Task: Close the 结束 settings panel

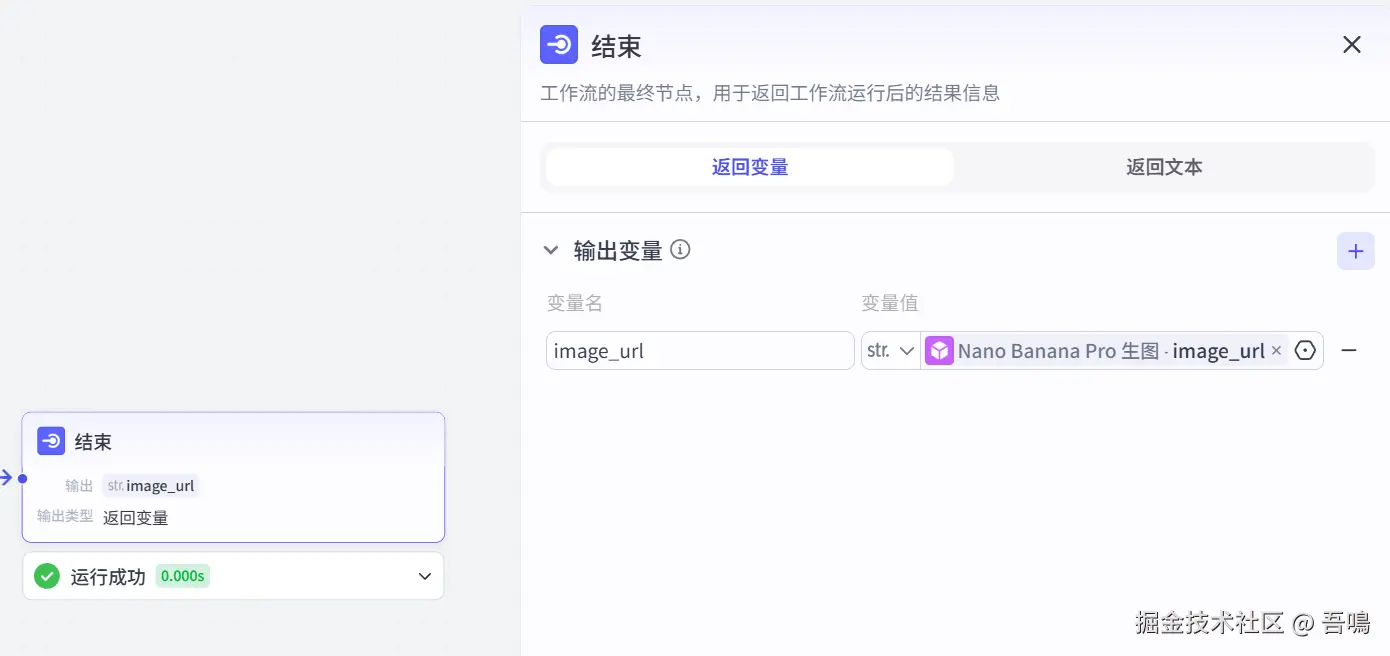Action: (x=1352, y=45)
